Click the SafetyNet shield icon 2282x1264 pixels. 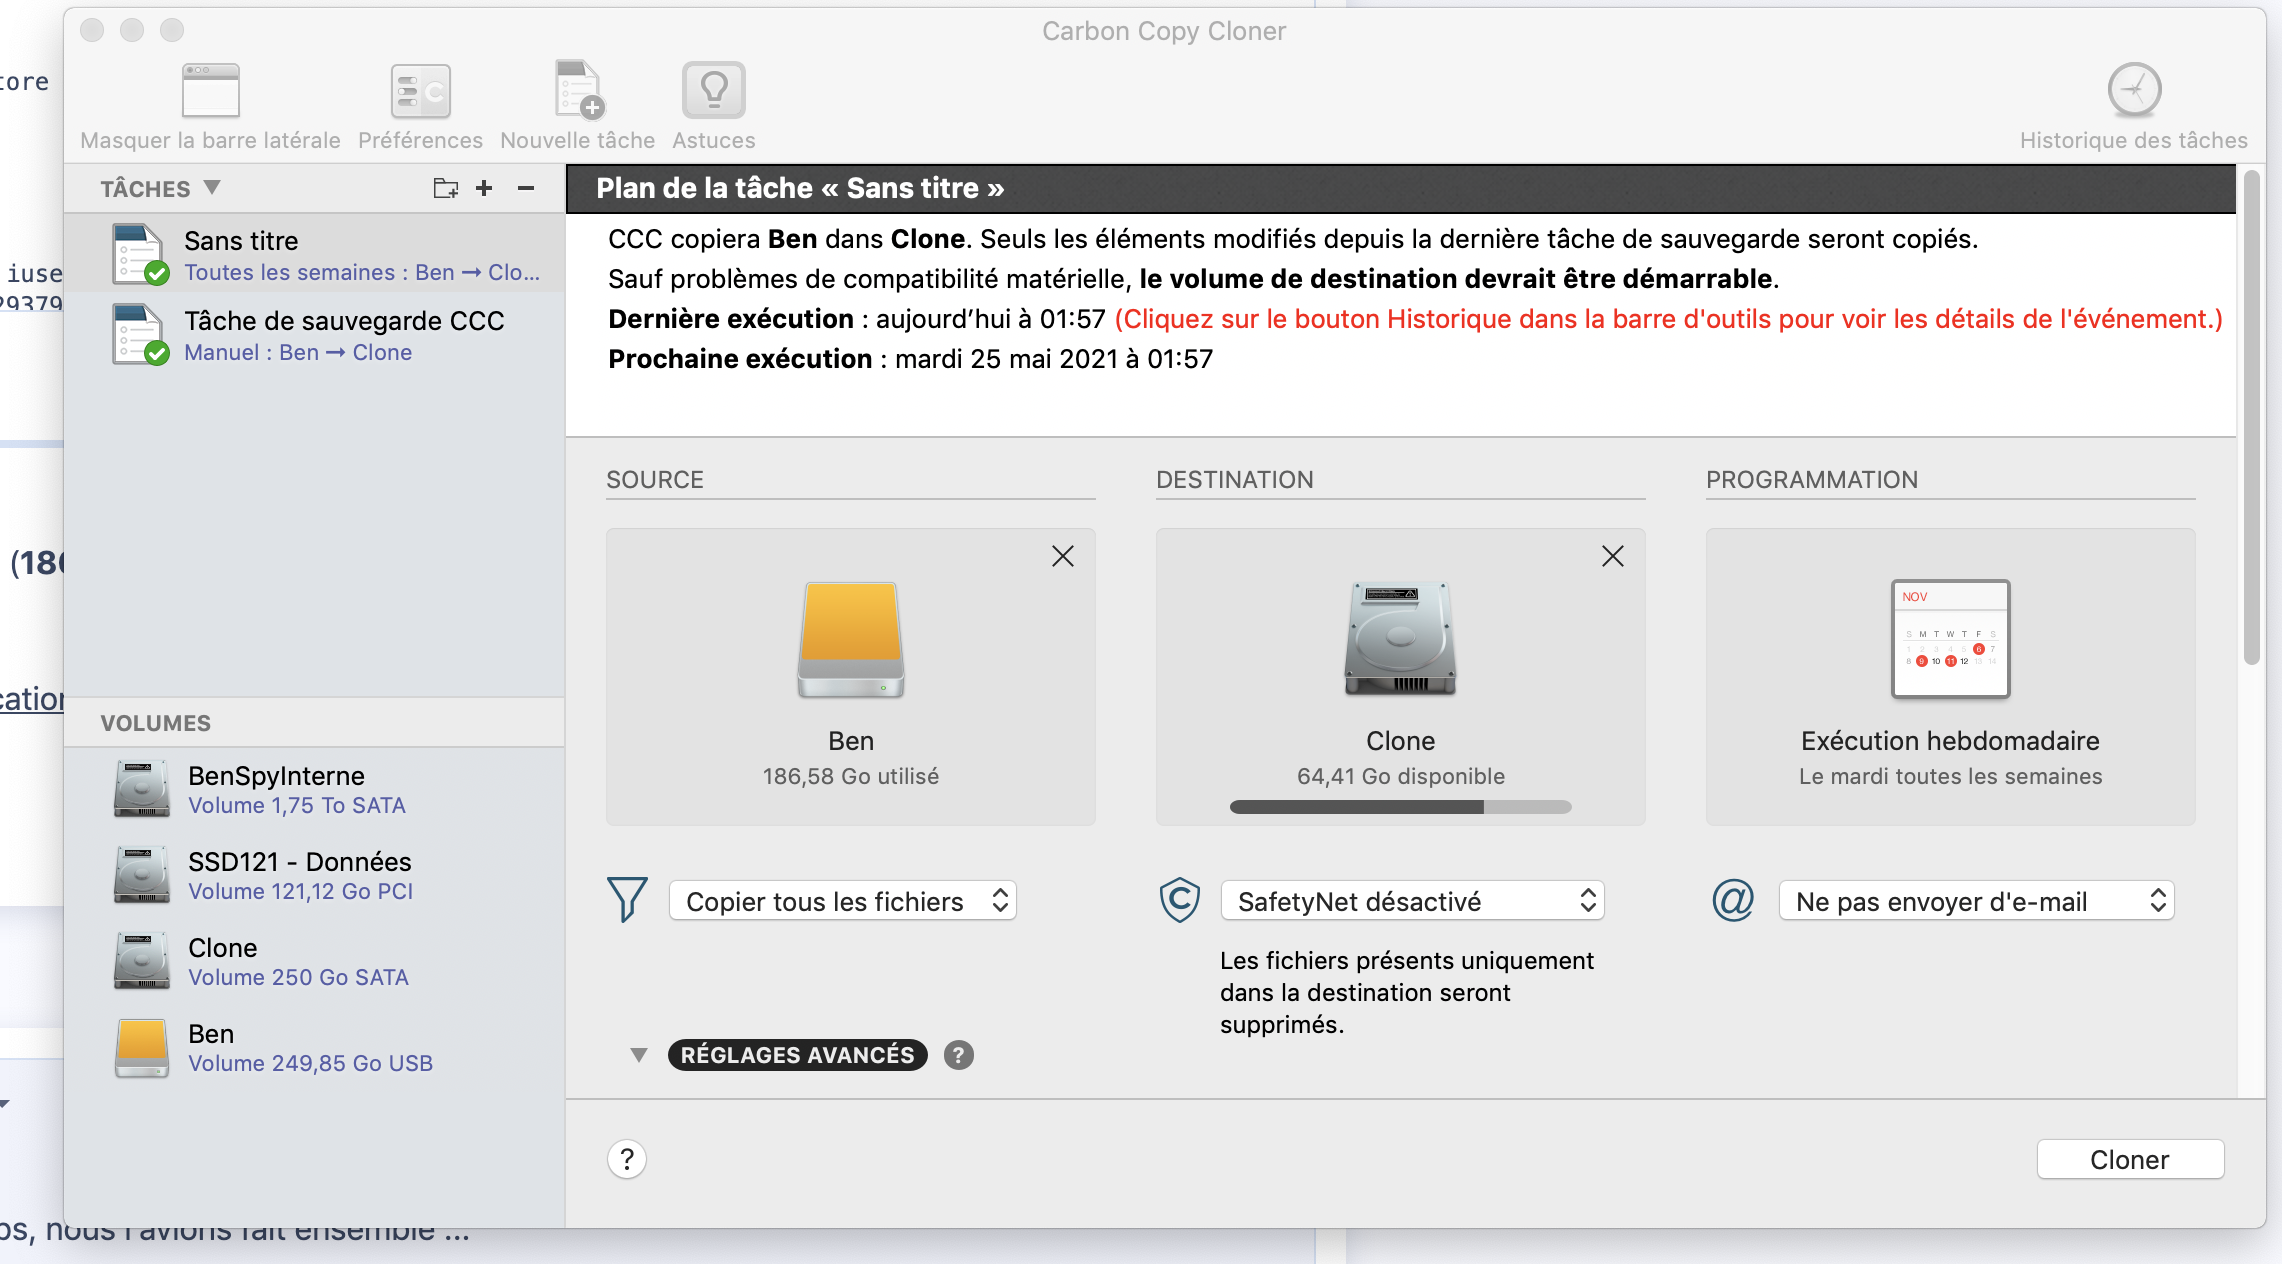[1180, 900]
